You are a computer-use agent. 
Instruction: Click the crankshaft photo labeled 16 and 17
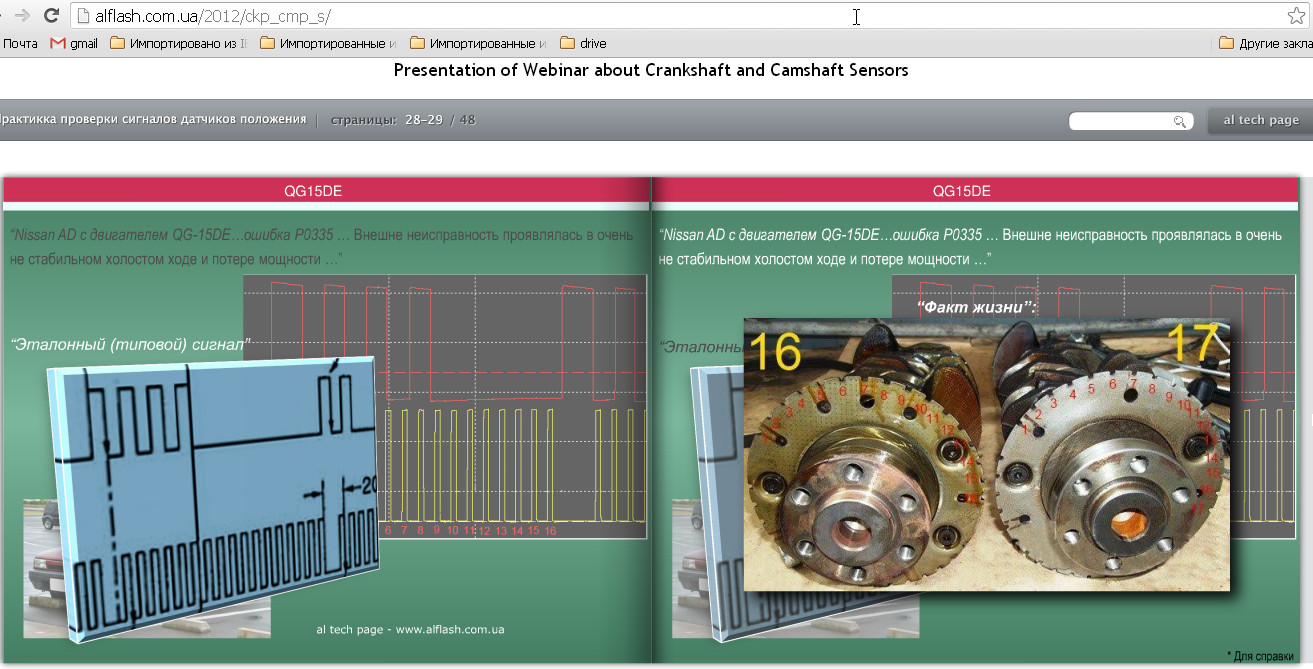[x=986, y=455]
